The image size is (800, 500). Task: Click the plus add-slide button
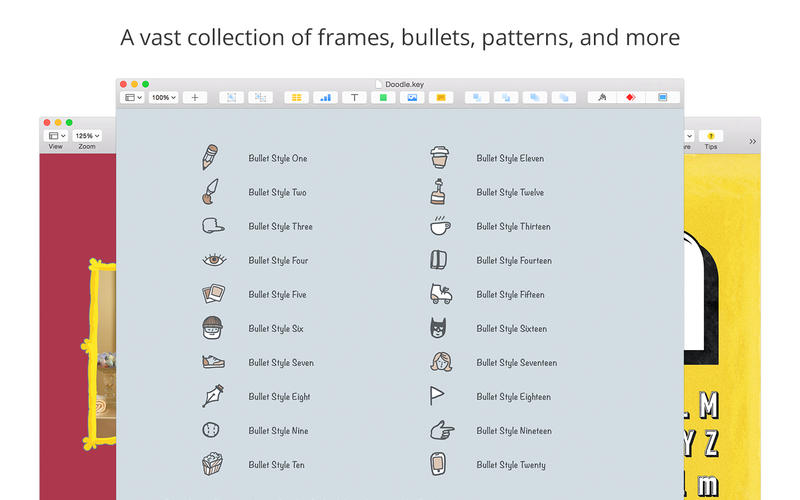coord(194,97)
